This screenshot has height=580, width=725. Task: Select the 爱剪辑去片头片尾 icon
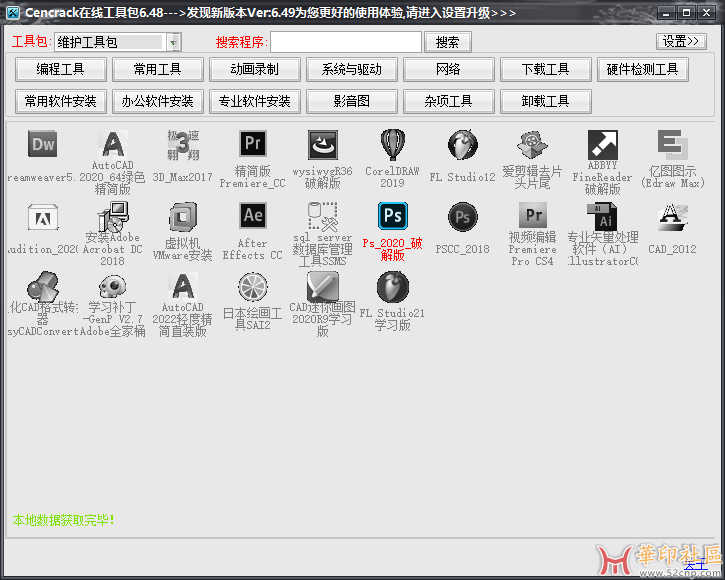coord(532,144)
